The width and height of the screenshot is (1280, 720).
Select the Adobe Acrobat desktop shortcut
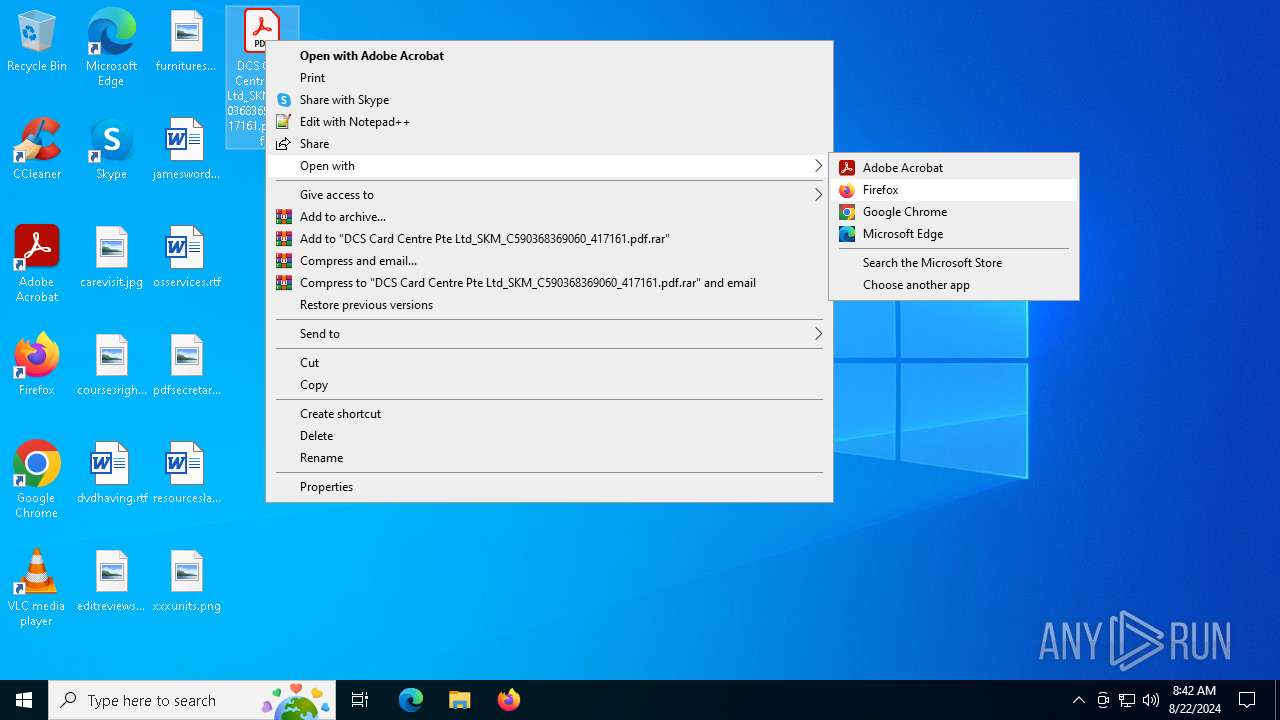pos(37,264)
